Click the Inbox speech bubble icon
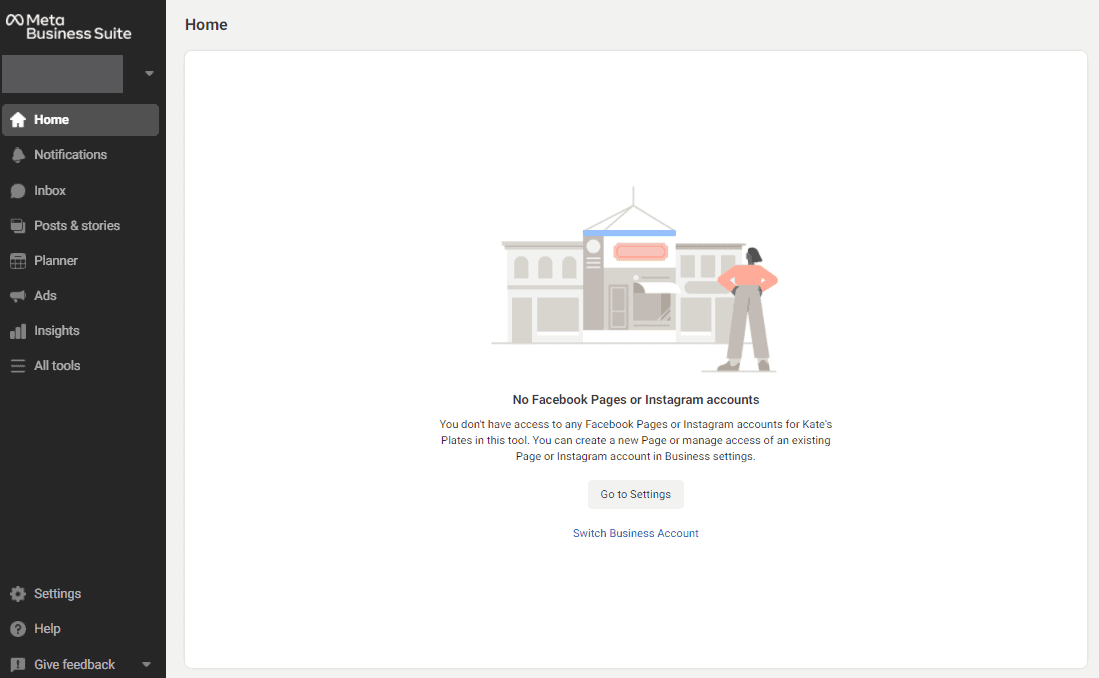The image size is (1099, 678). coord(18,191)
